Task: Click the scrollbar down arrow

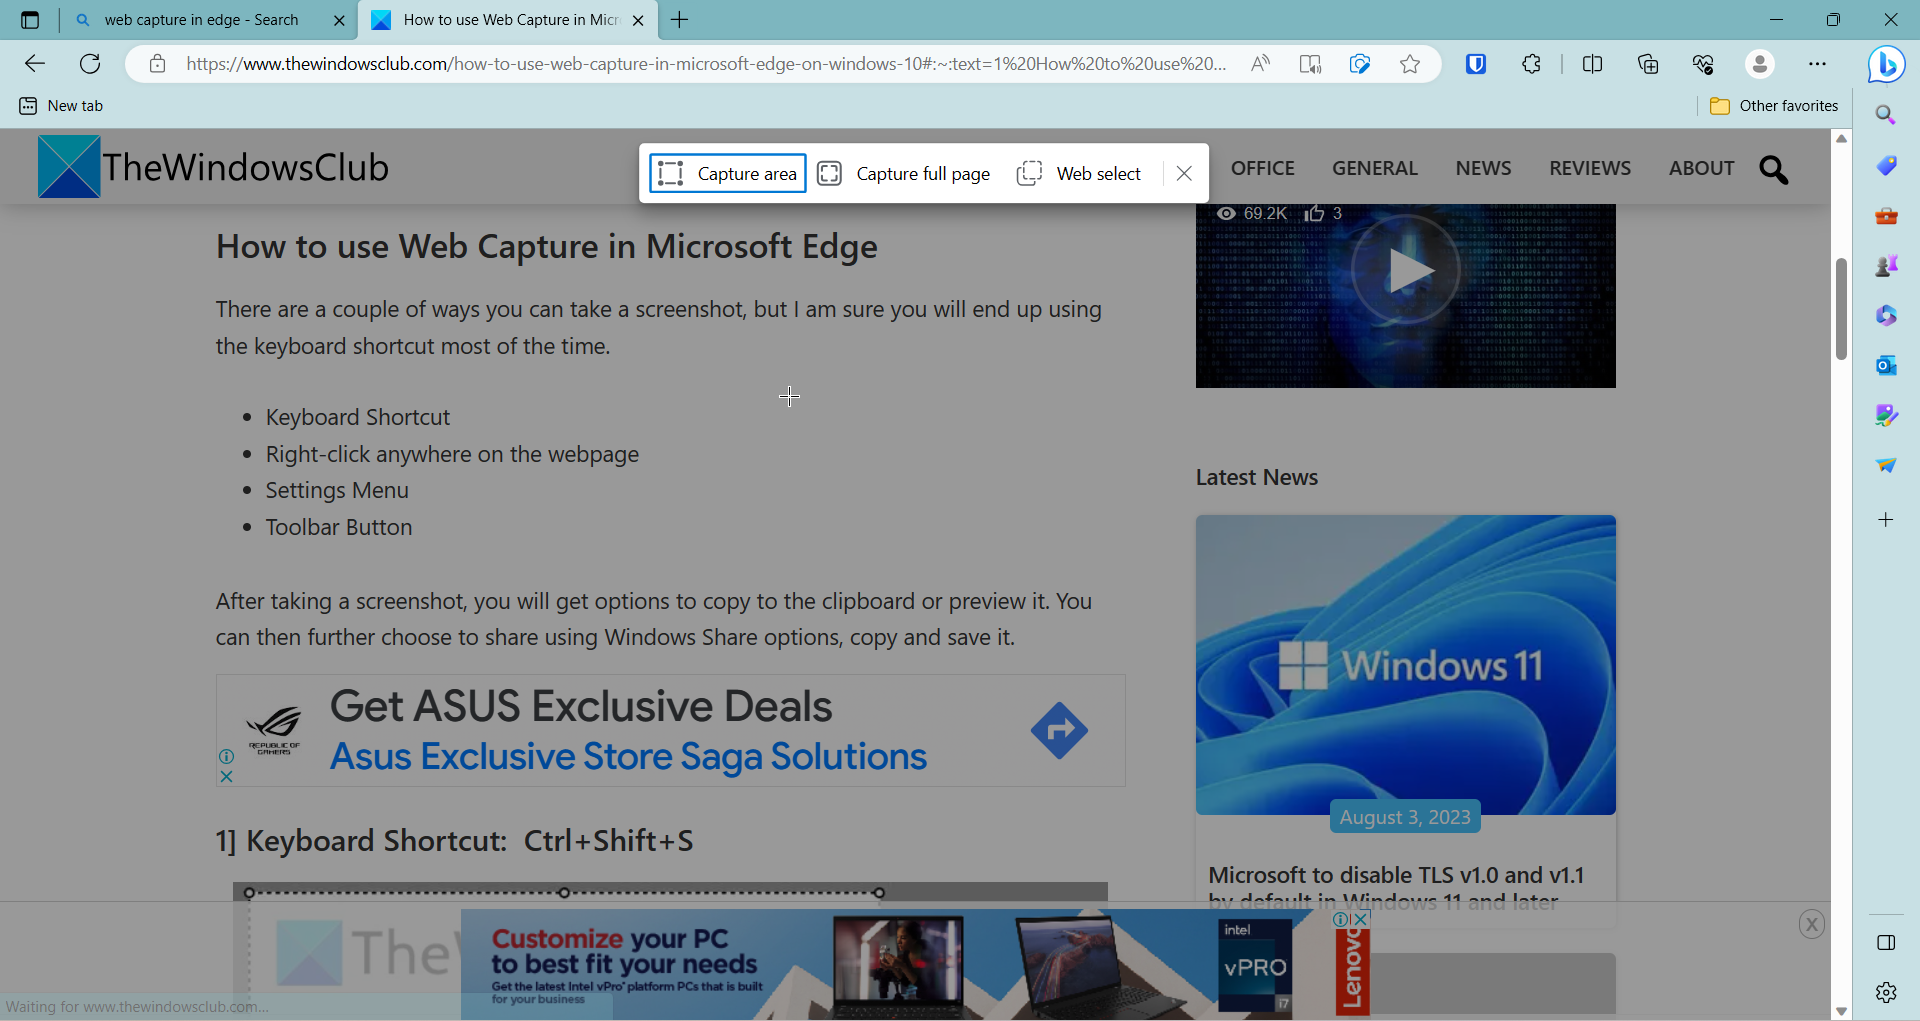Action: (x=1841, y=1011)
